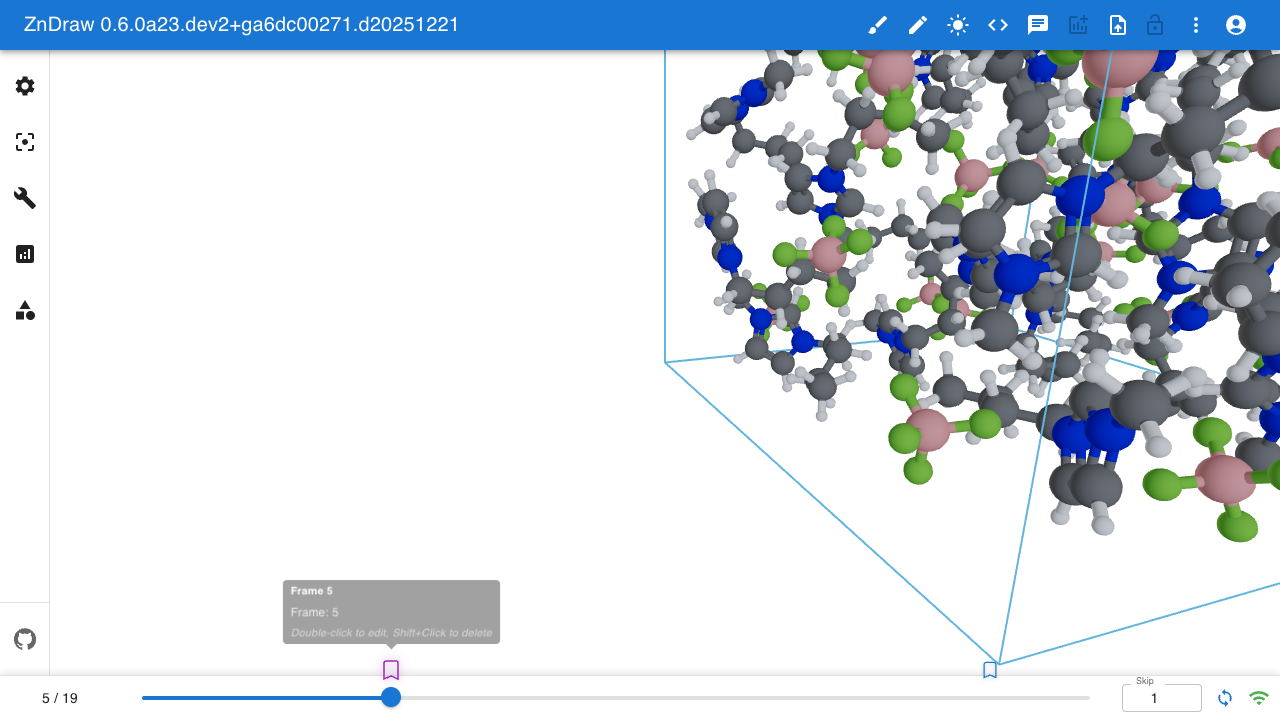Click the Skip value input field

click(1162, 698)
